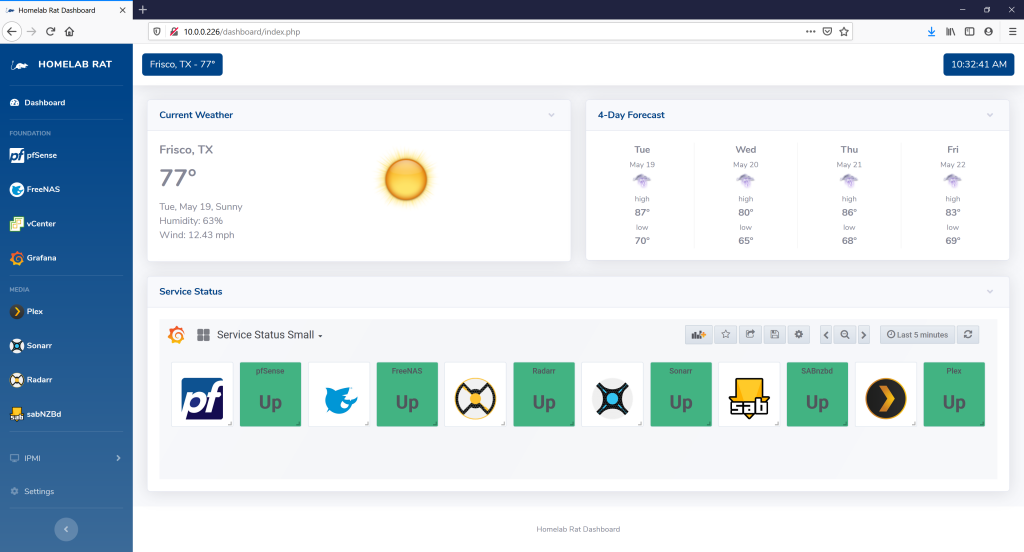Open the Radarr sidebar link

pos(31,380)
